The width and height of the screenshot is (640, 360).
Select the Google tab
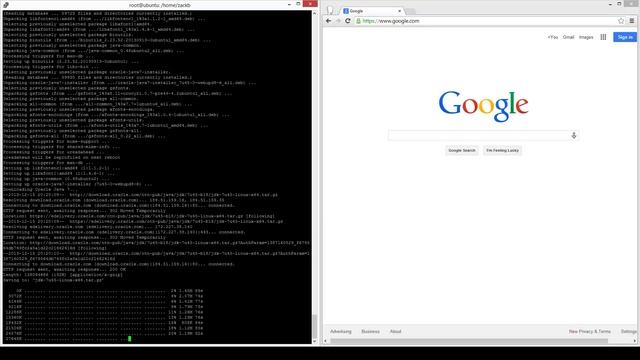coord(371,11)
